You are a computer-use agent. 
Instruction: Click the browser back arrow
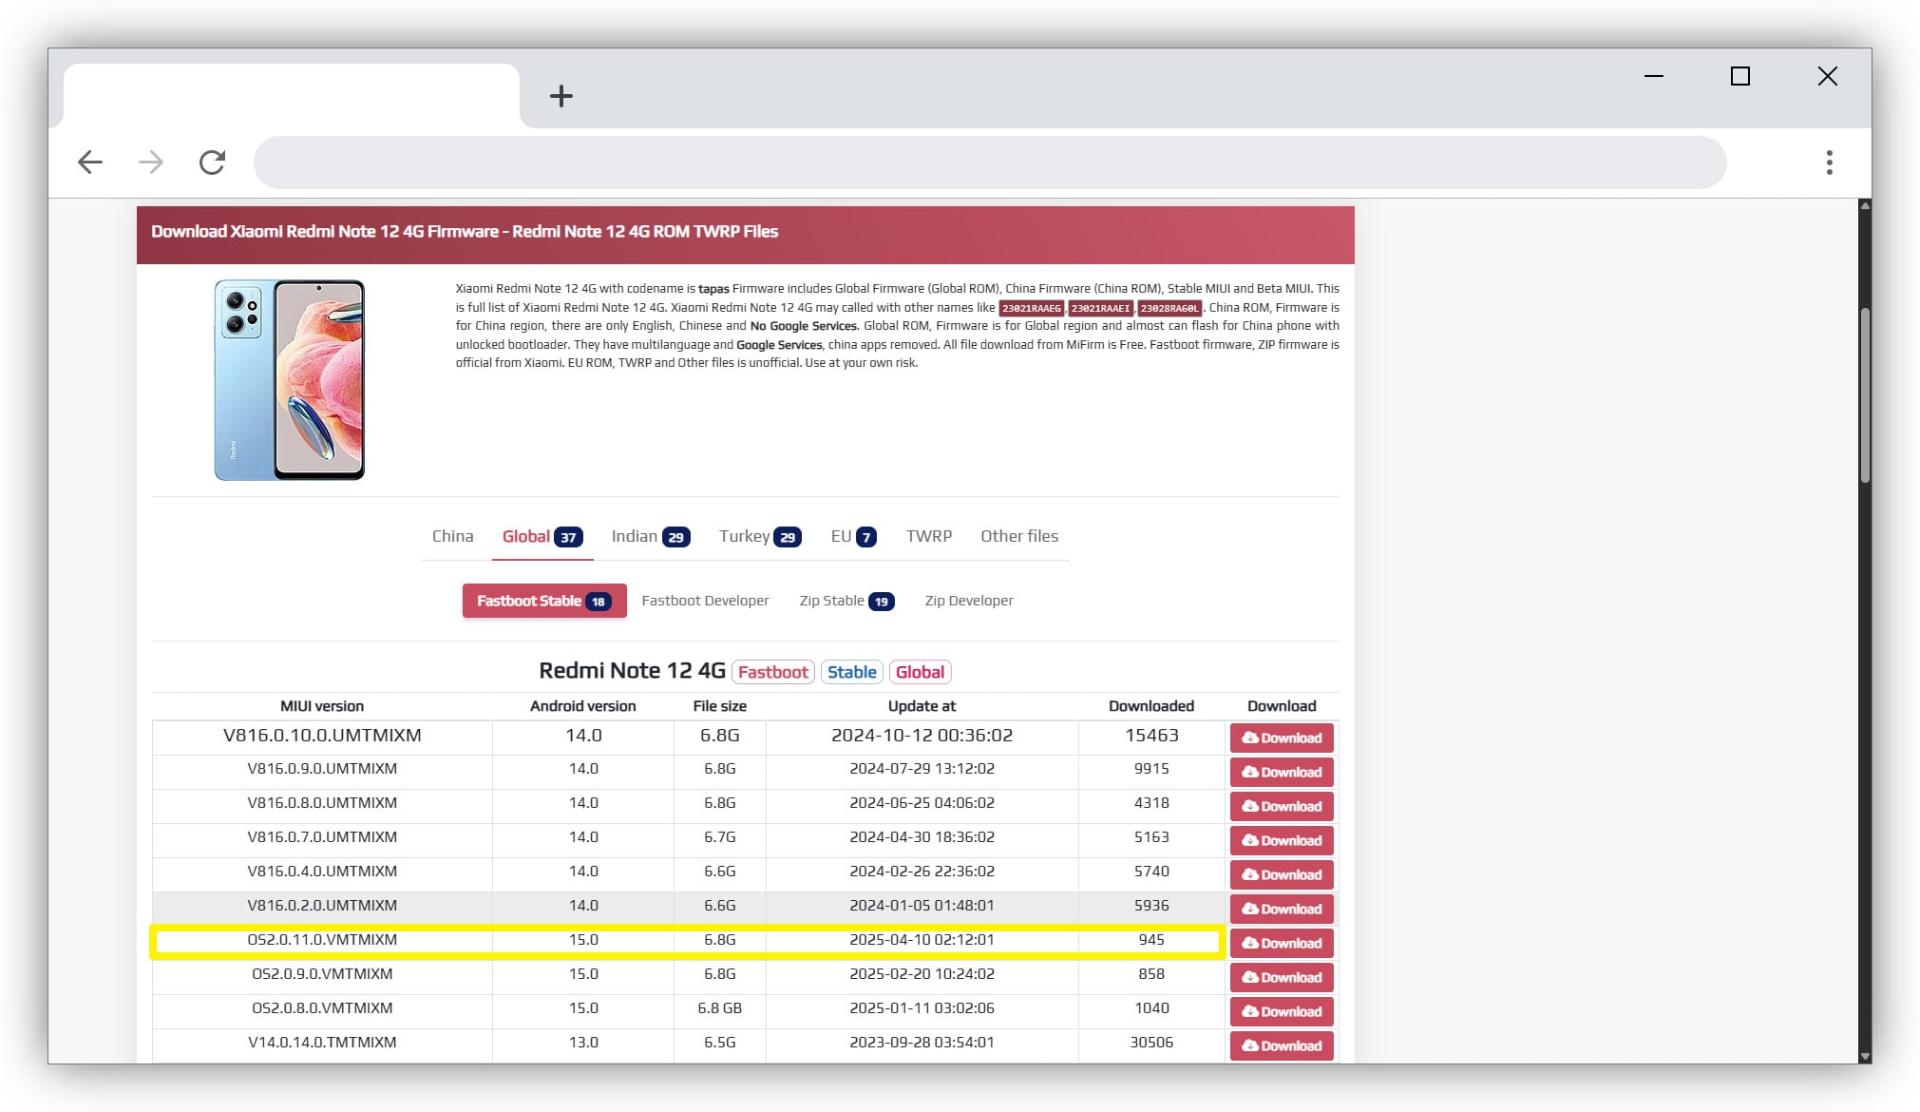(90, 162)
